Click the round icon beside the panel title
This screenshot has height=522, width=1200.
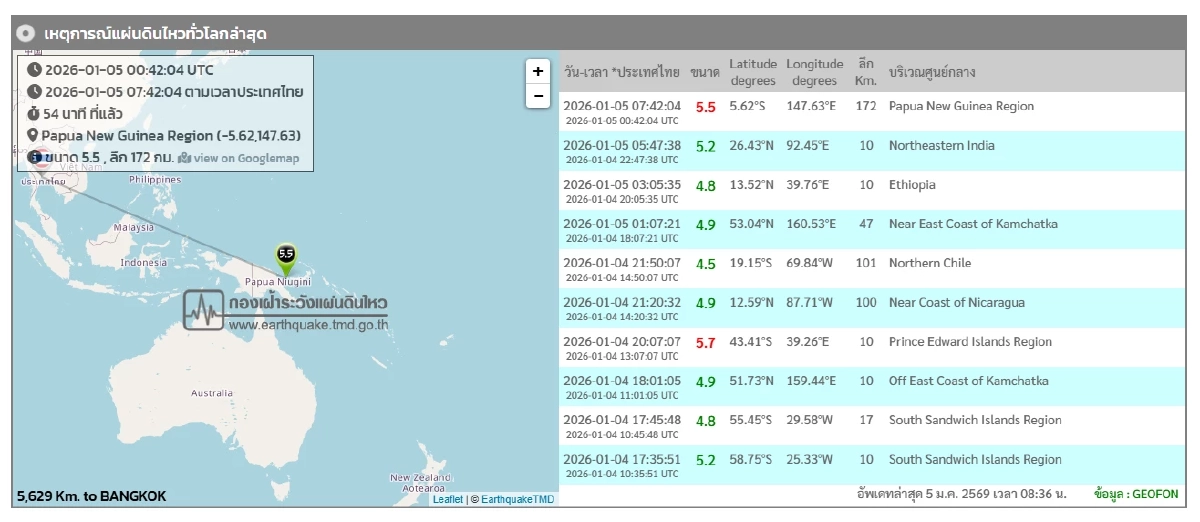coord(28,33)
